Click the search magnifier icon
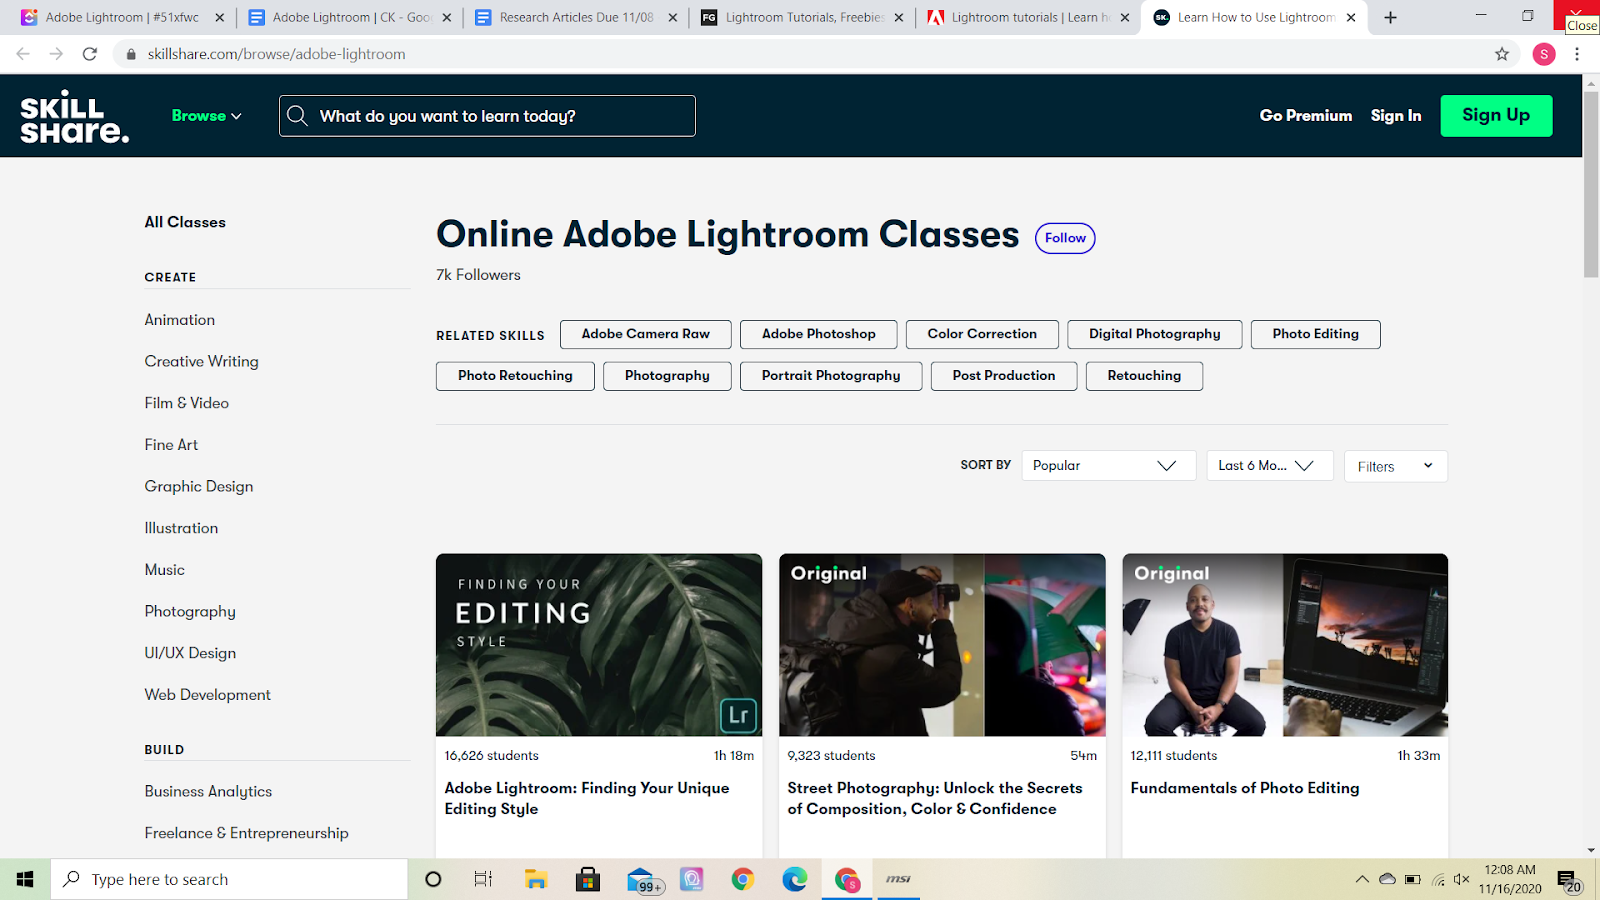 [297, 116]
